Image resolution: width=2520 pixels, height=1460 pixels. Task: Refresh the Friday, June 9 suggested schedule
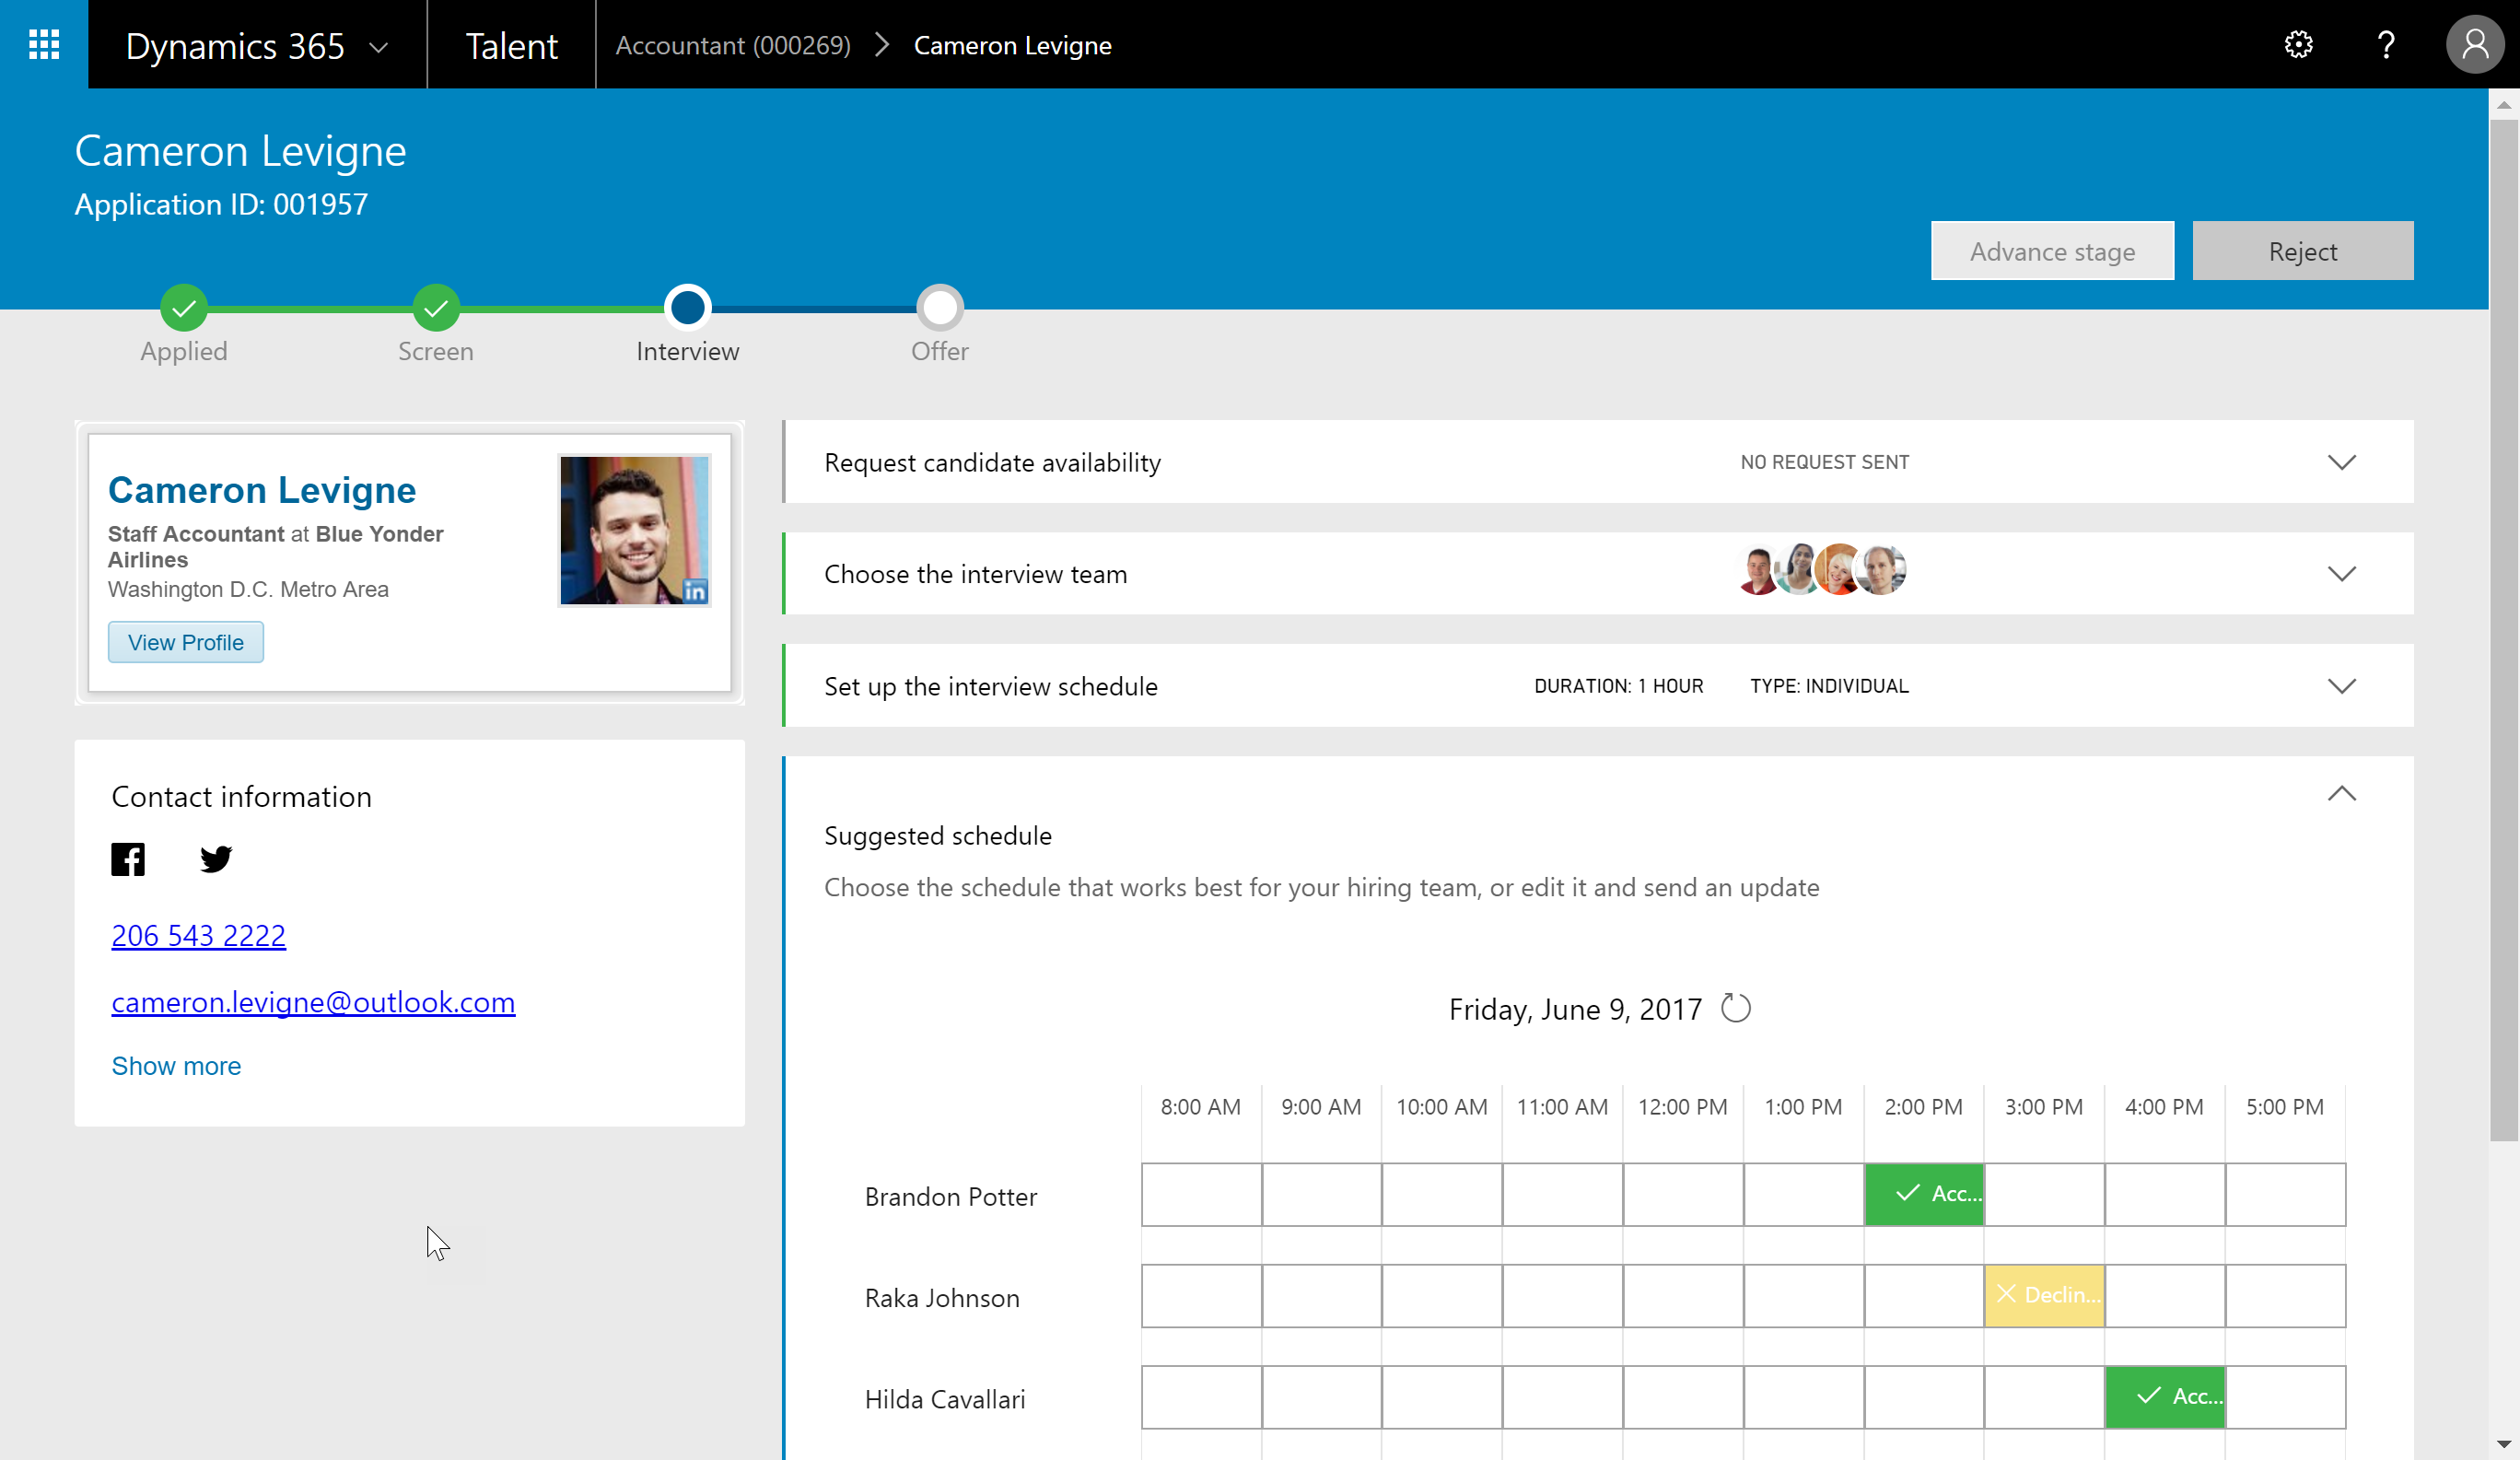tap(1736, 1008)
